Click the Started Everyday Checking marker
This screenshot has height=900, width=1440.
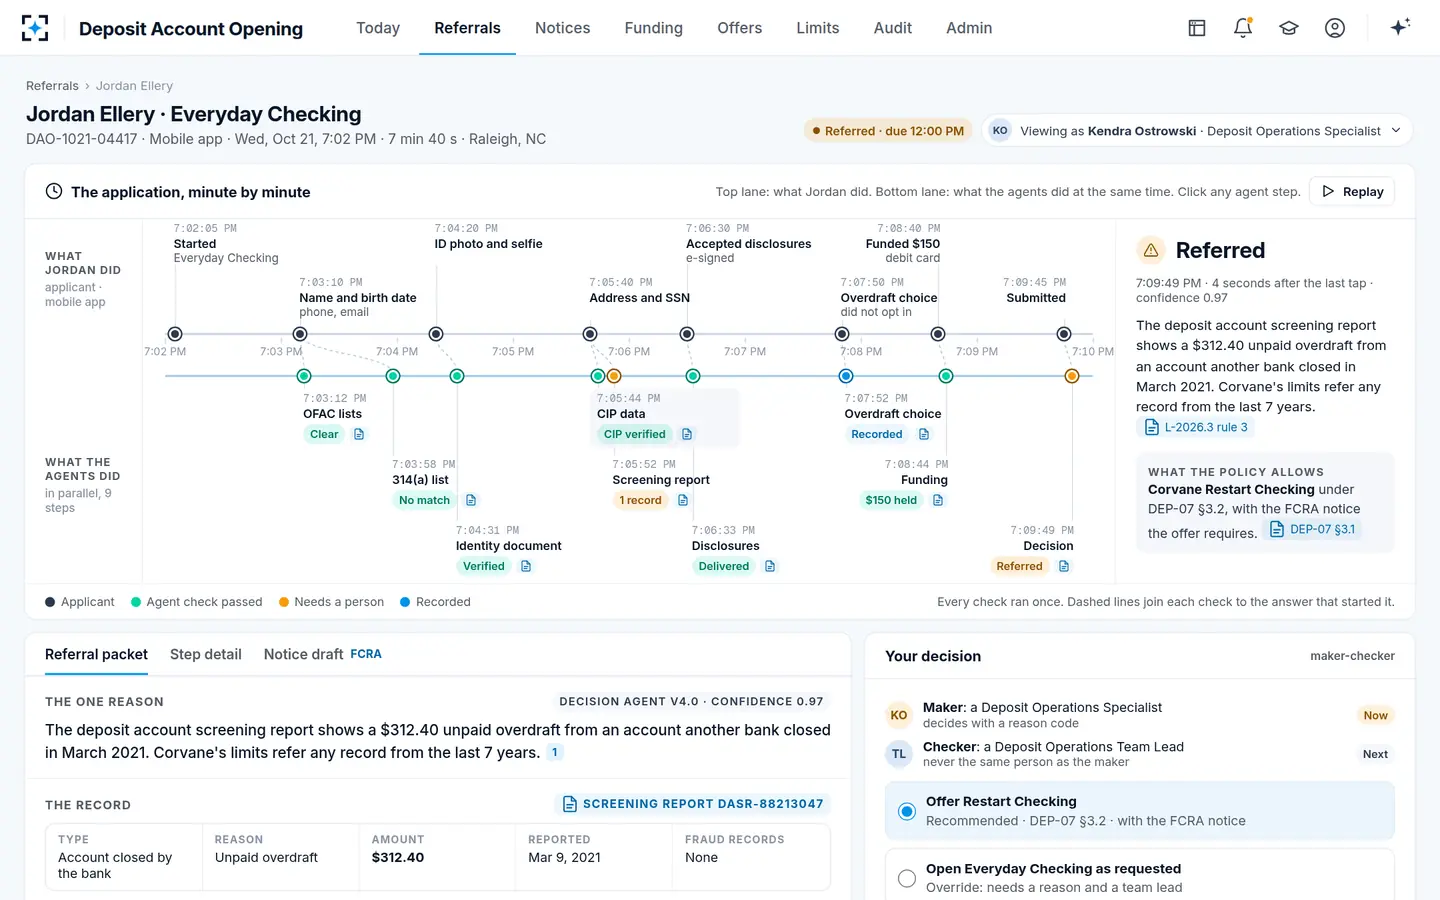[175, 334]
